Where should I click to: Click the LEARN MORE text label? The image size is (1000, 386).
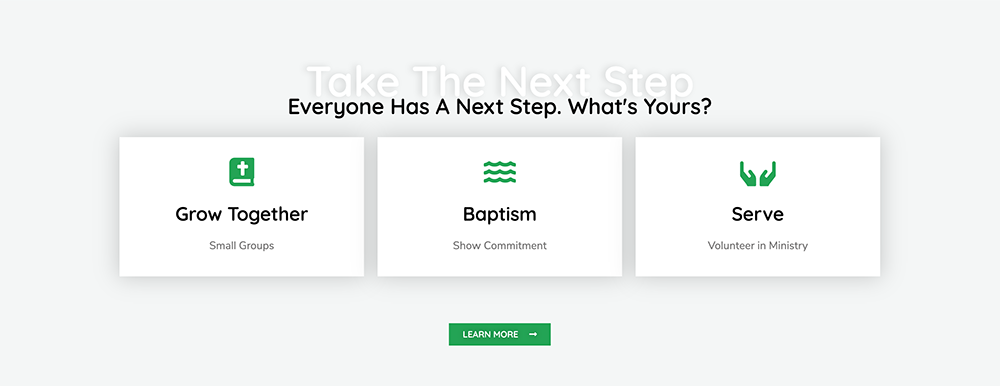click(x=490, y=334)
